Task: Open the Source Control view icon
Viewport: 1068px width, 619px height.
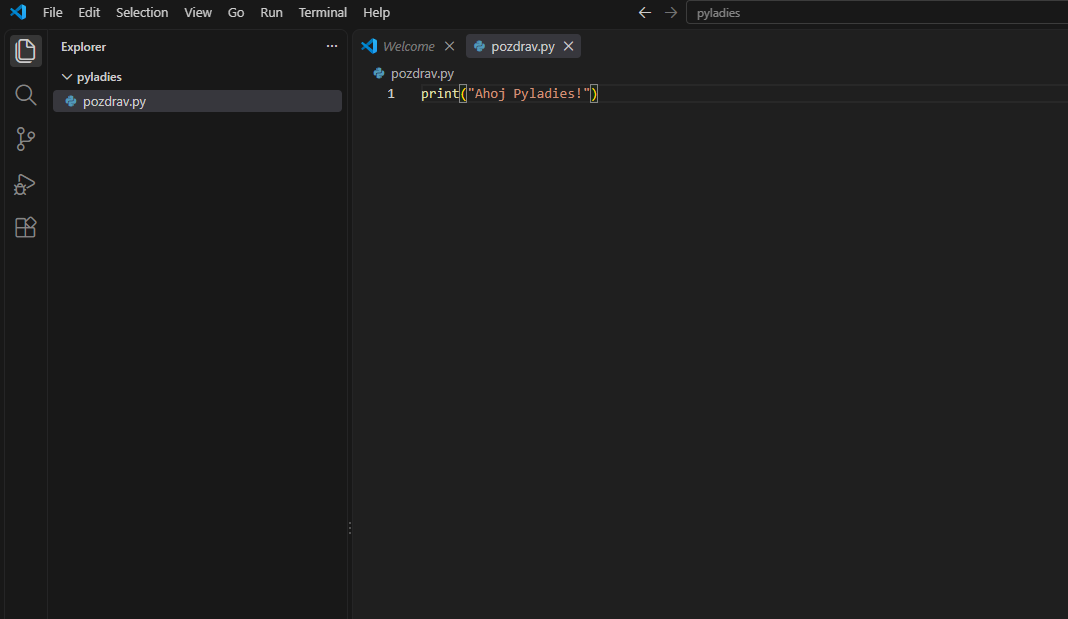Action: (x=25, y=139)
